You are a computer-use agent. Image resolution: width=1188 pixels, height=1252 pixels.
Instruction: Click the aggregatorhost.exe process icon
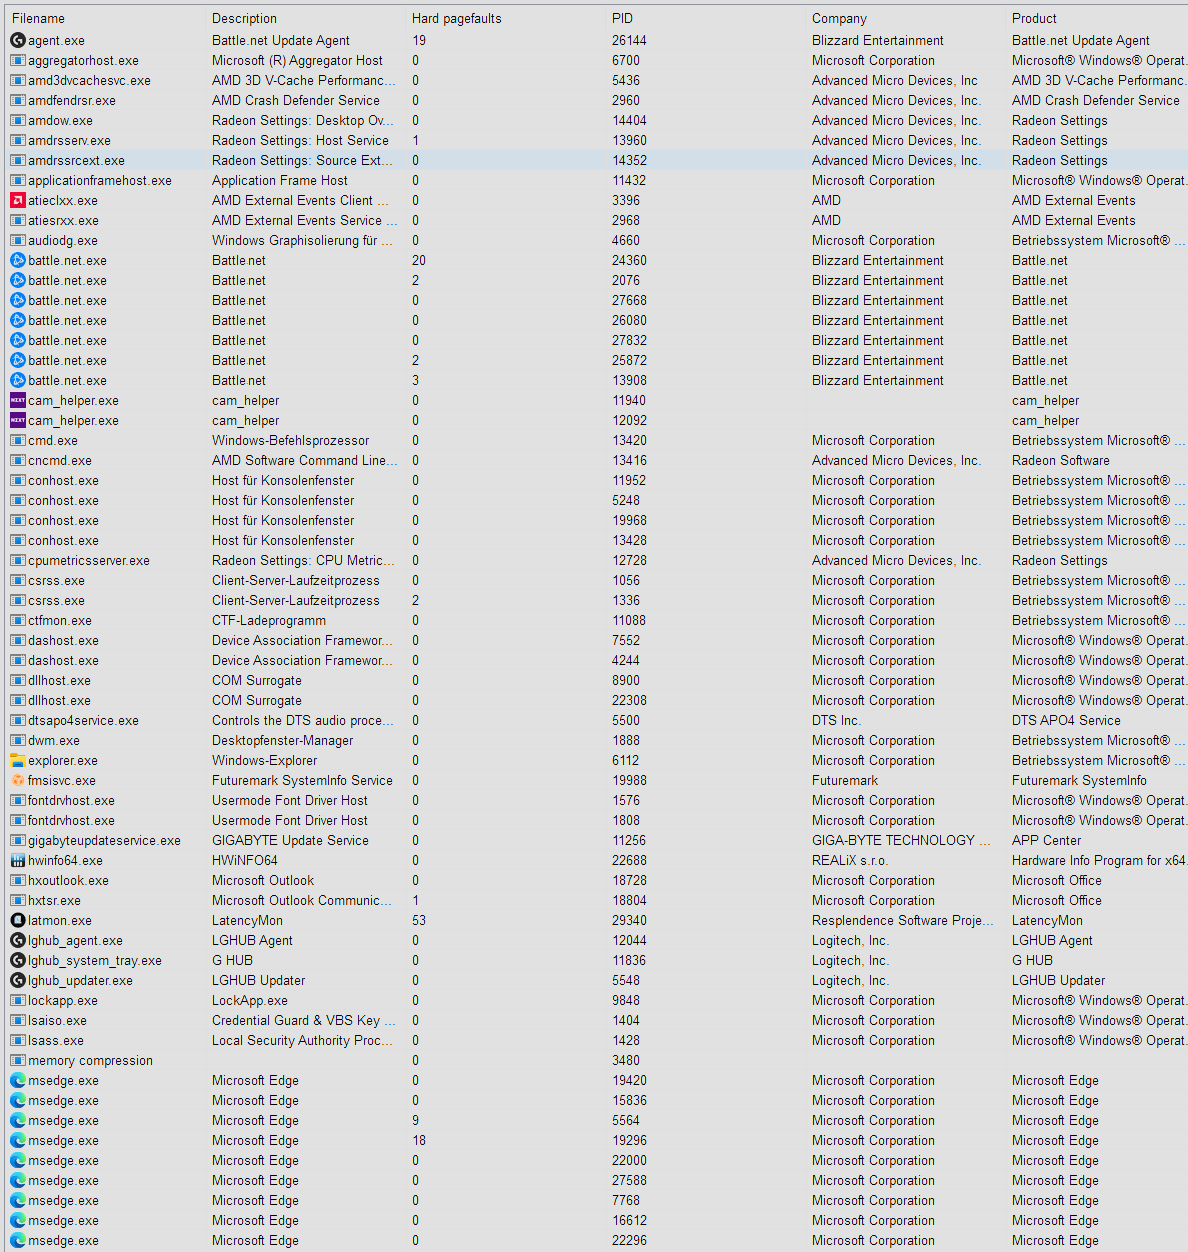tap(18, 61)
